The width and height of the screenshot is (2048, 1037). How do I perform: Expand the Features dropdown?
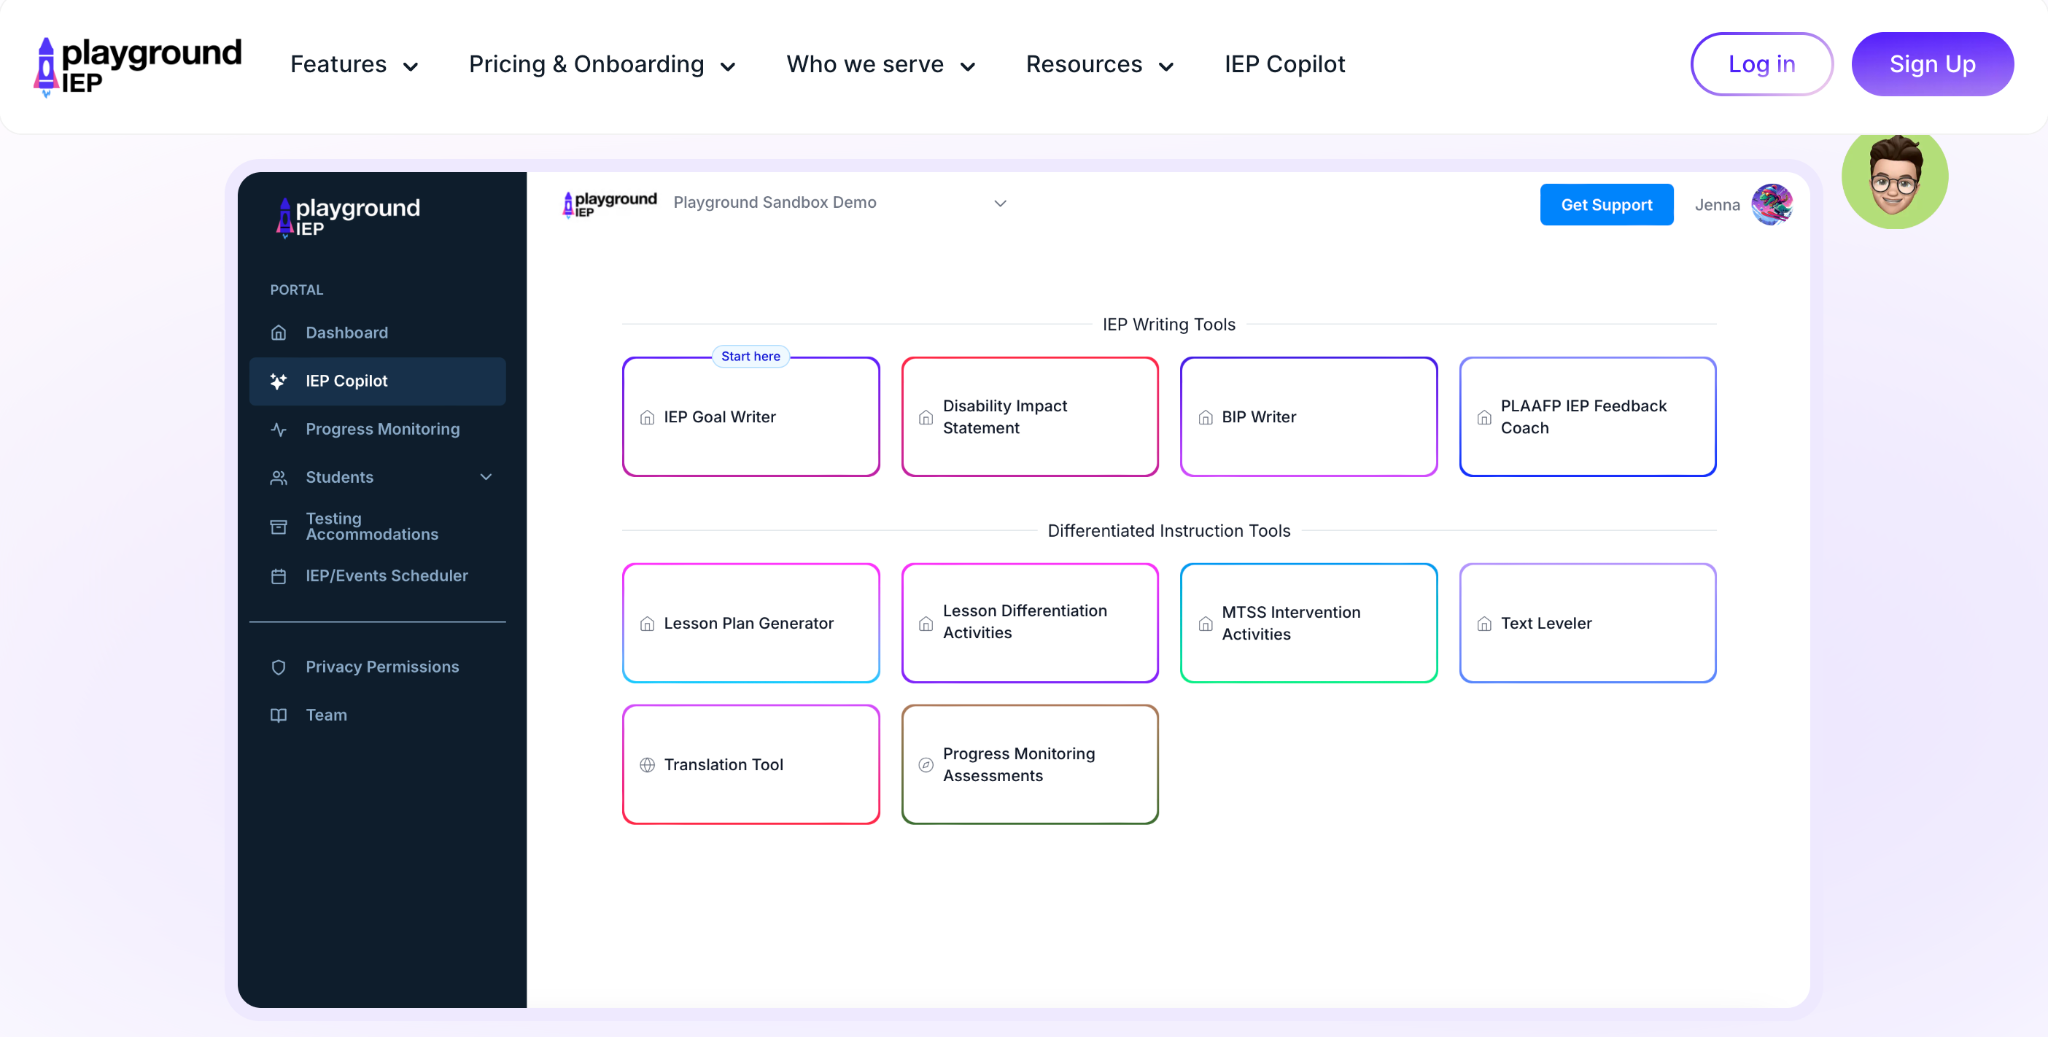(354, 64)
